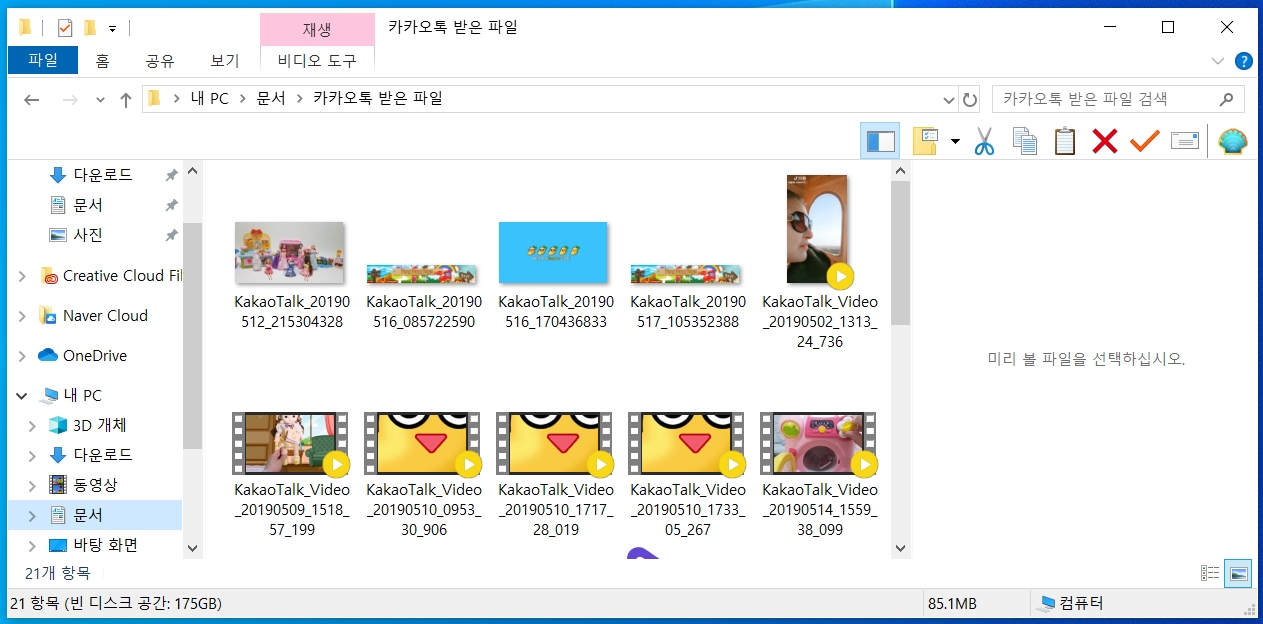1263x624 pixels.
Task: Switch to large thumbnails view in status bar
Action: tap(1239, 574)
